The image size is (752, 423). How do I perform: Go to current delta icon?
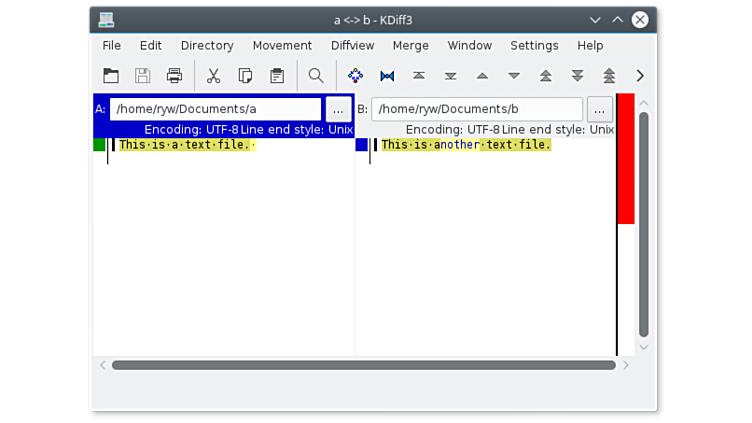click(x=355, y=76)
